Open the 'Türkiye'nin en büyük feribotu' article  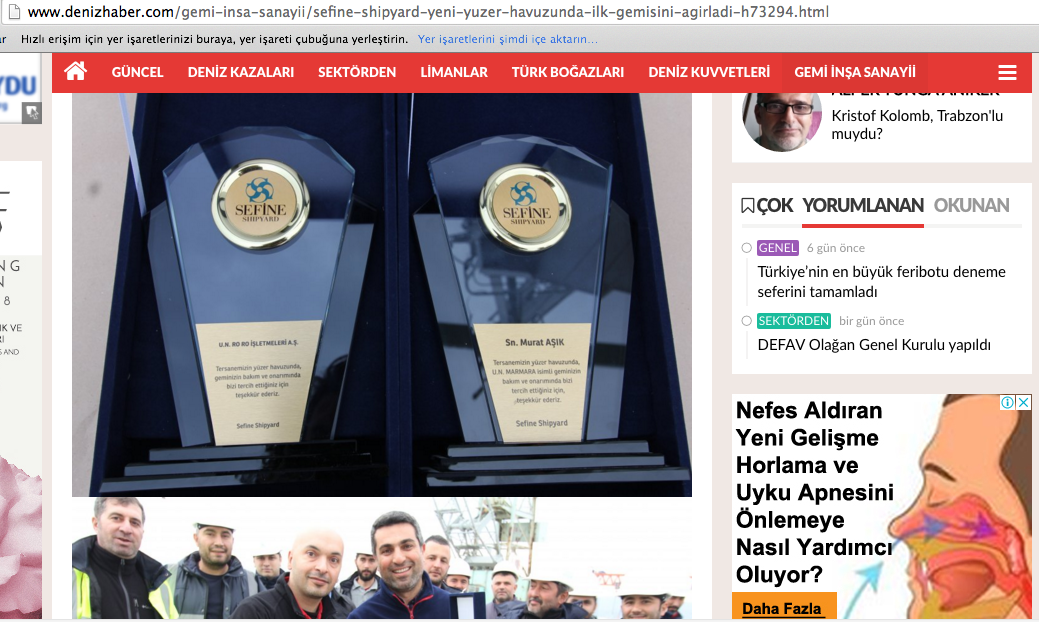point(881,282)
